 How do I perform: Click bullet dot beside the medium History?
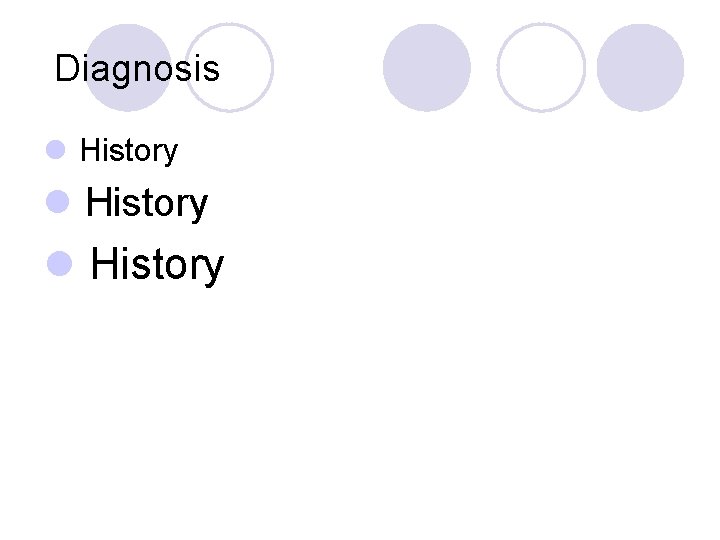tap(57, 202)
